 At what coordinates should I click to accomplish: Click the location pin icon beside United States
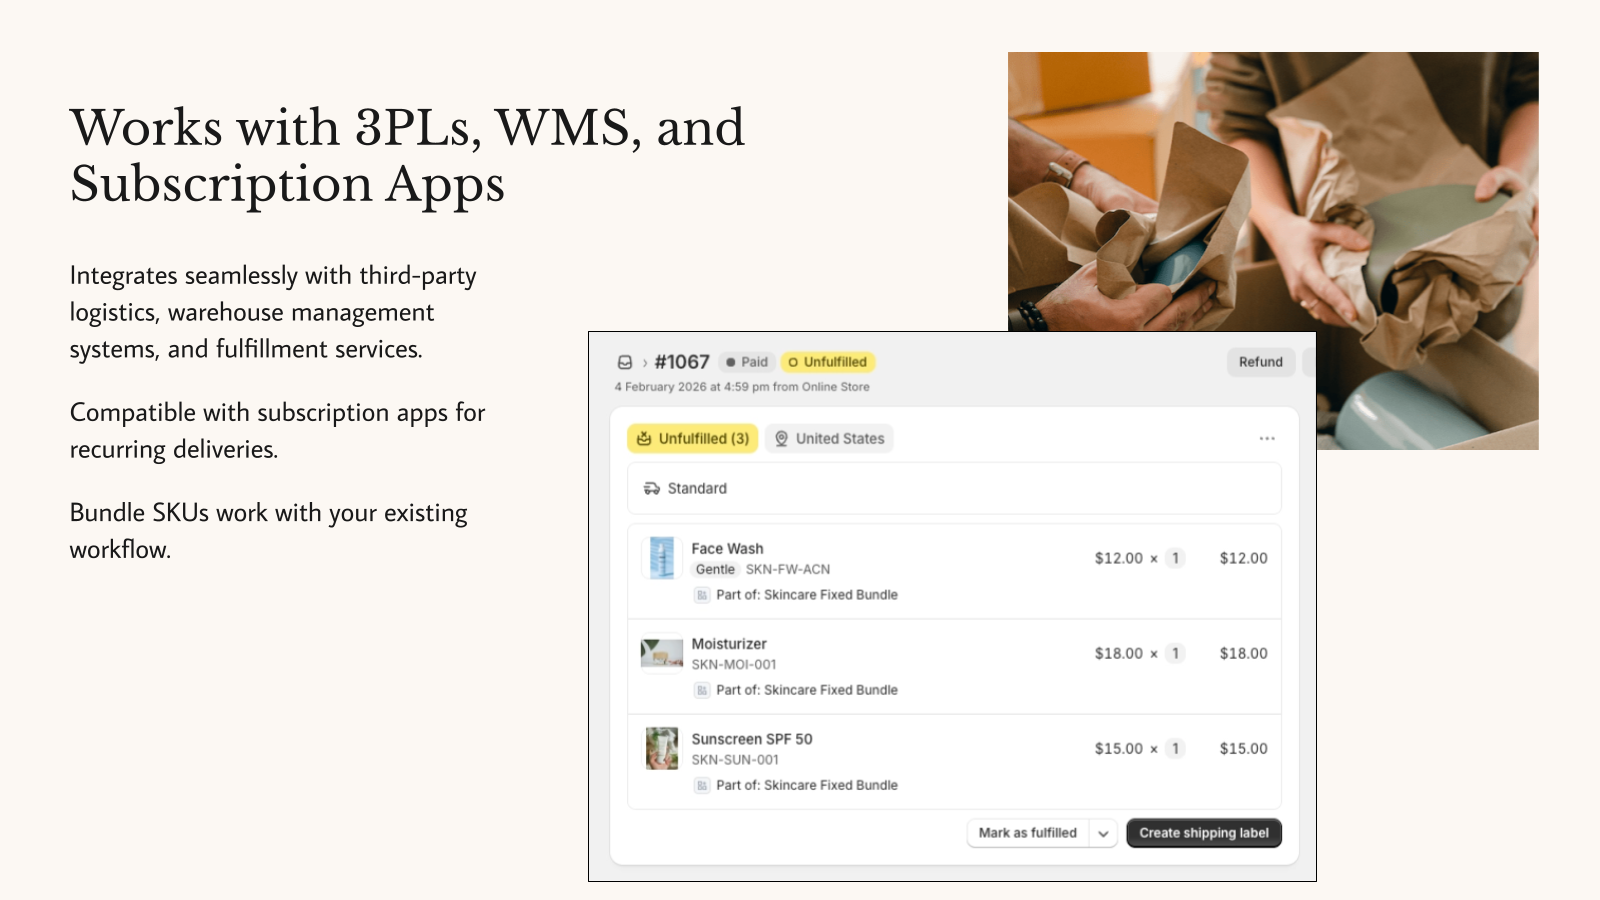(x=781, y=438)
